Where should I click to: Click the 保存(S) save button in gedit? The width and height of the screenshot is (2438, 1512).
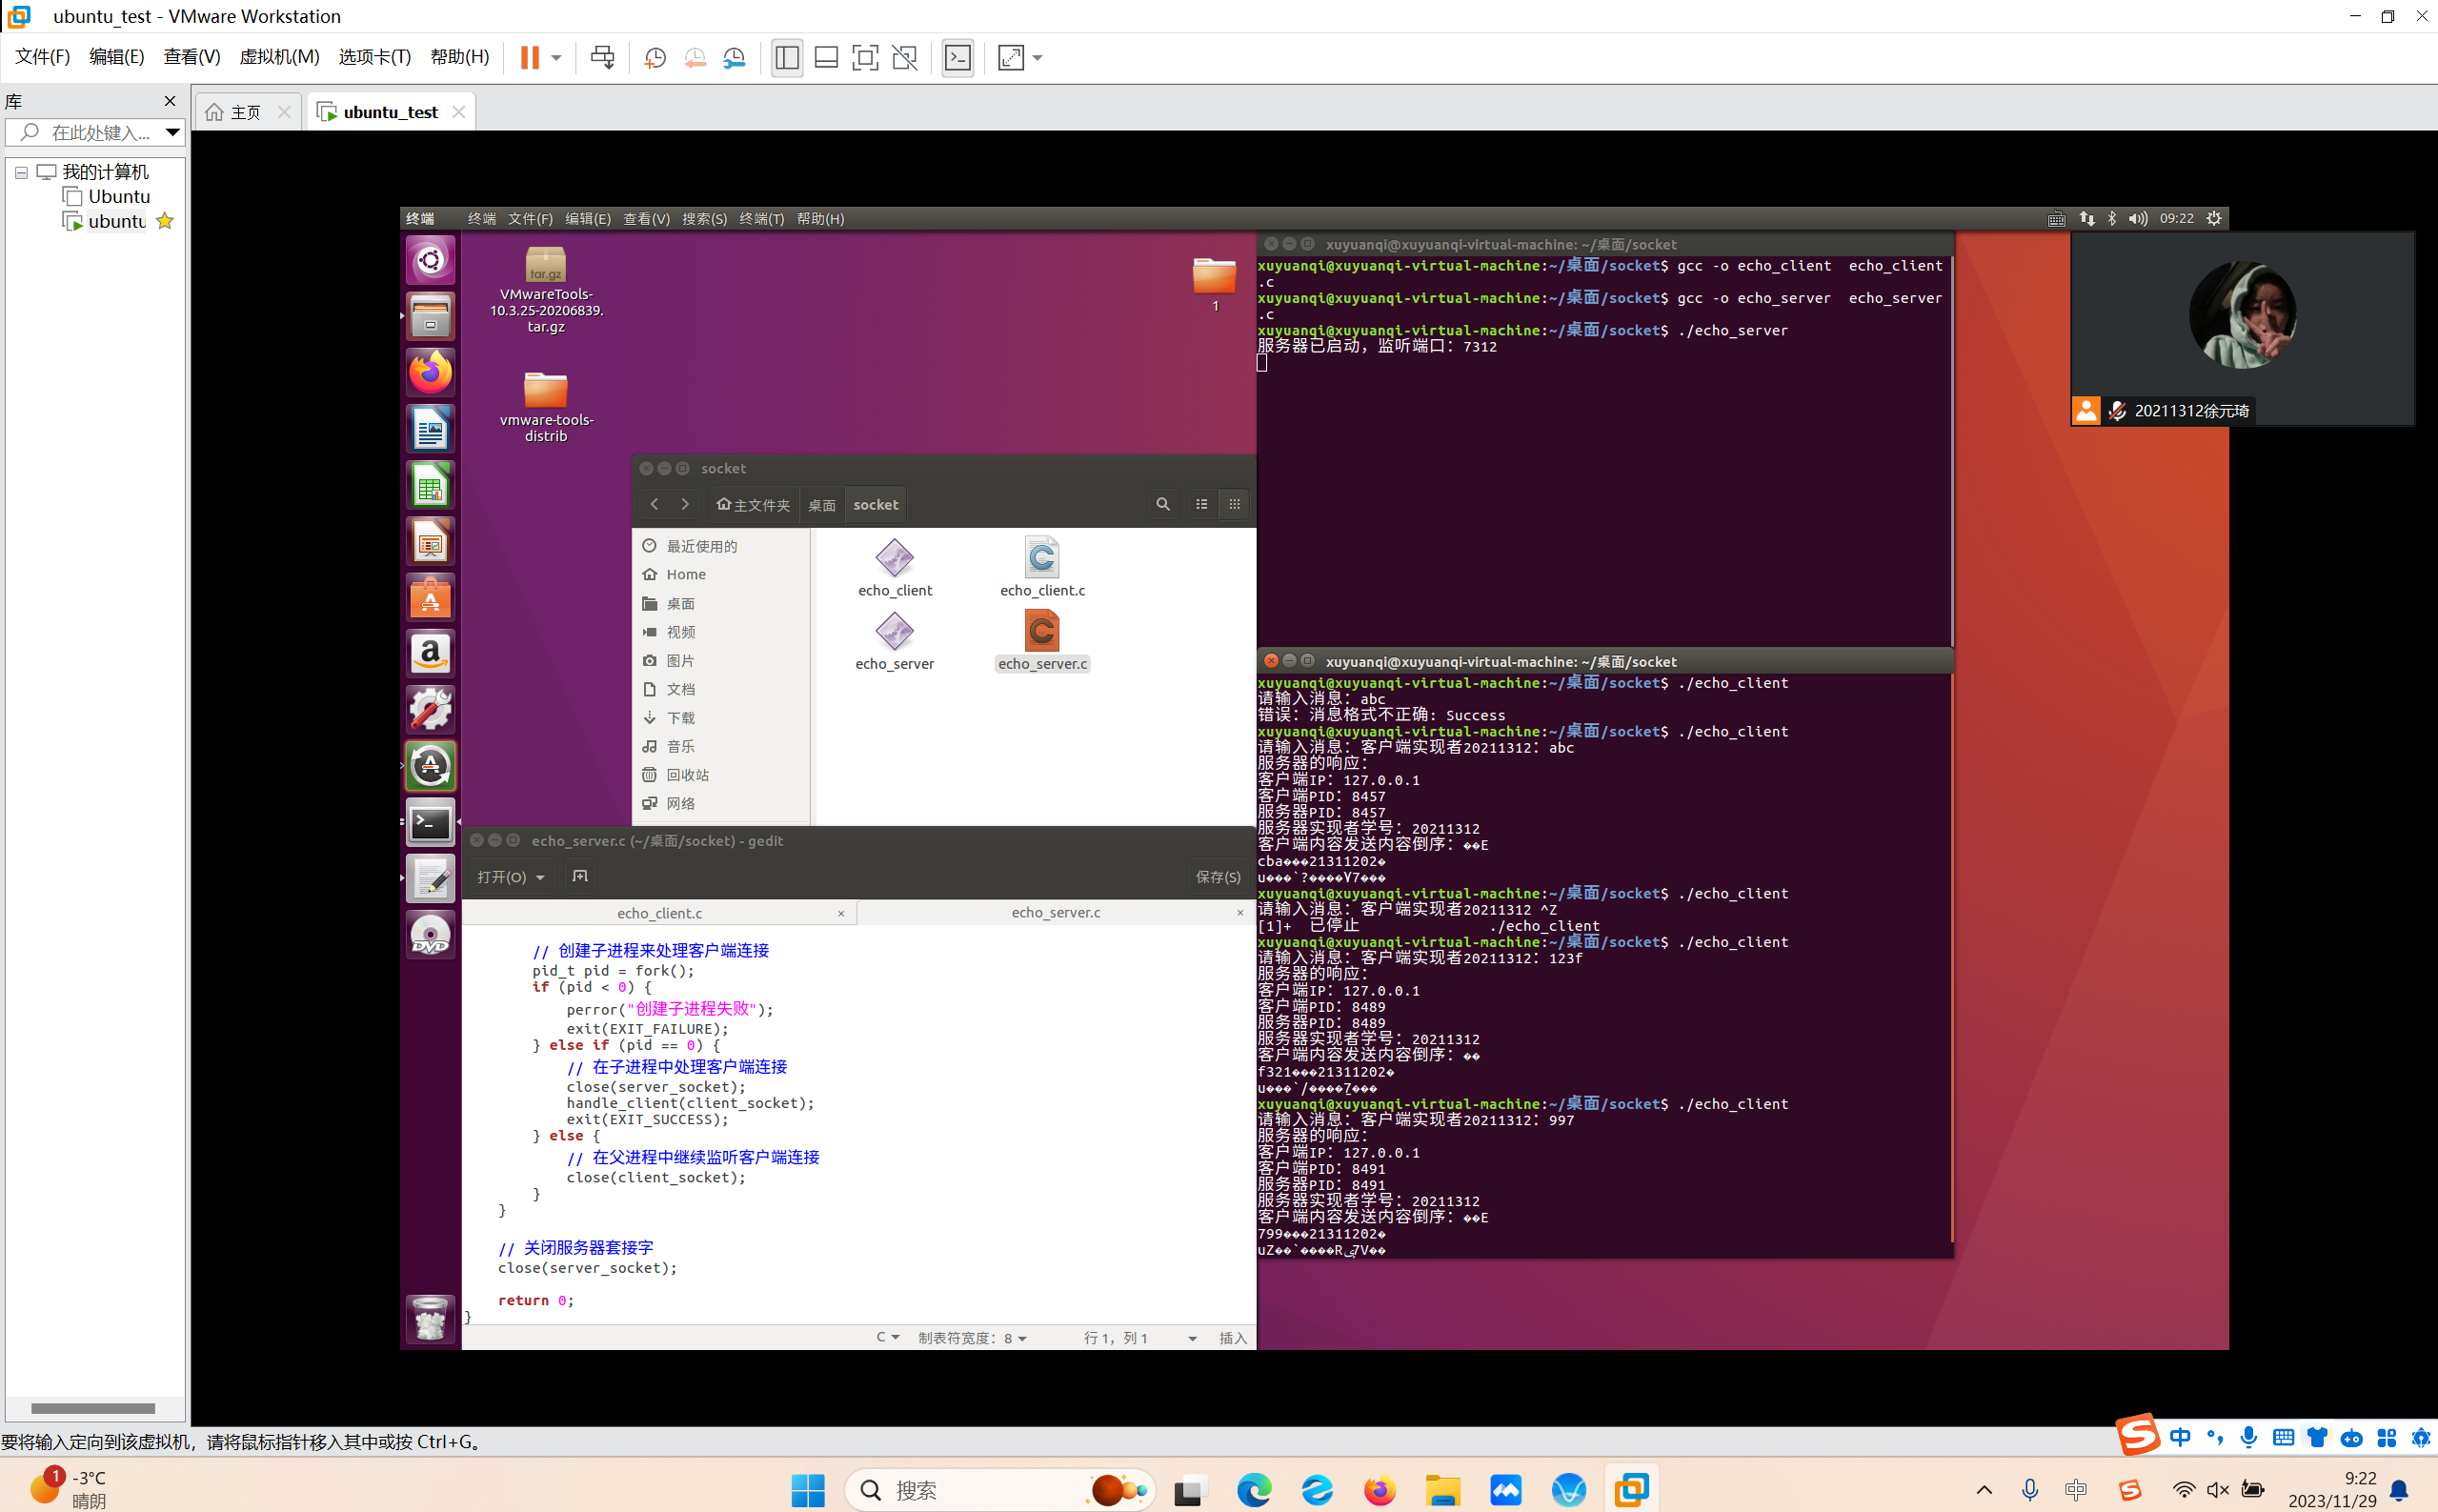pyautogui.click(x=1217, y=877)
